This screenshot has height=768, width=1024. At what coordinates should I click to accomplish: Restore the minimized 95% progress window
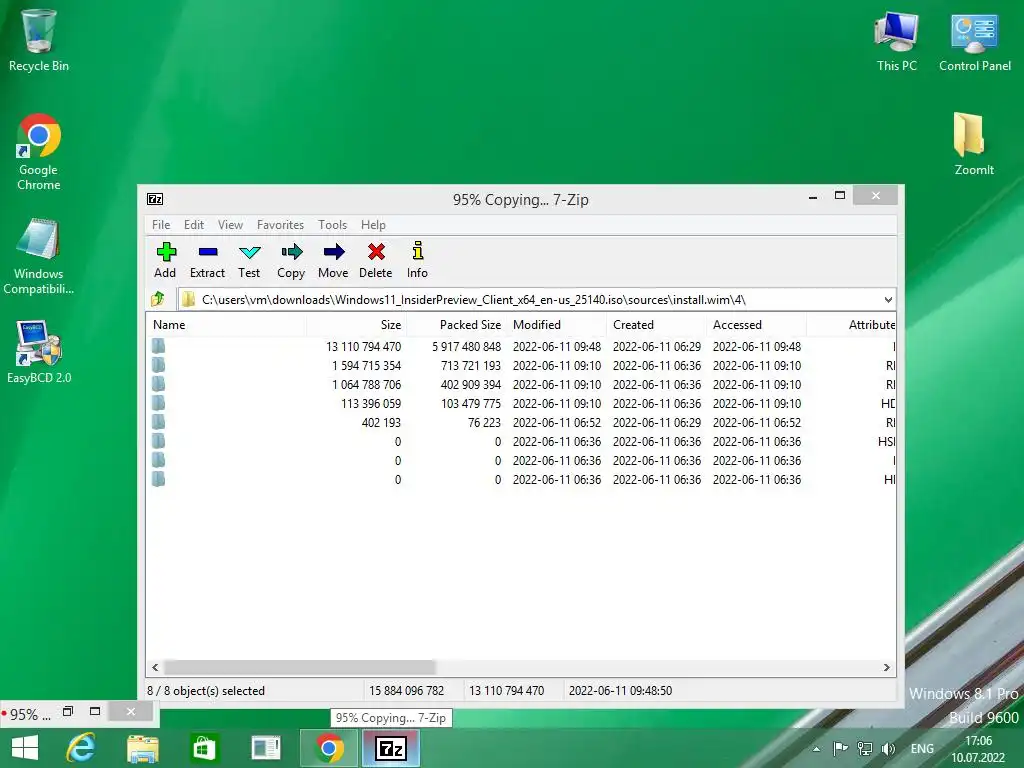[x=68, y=711]
